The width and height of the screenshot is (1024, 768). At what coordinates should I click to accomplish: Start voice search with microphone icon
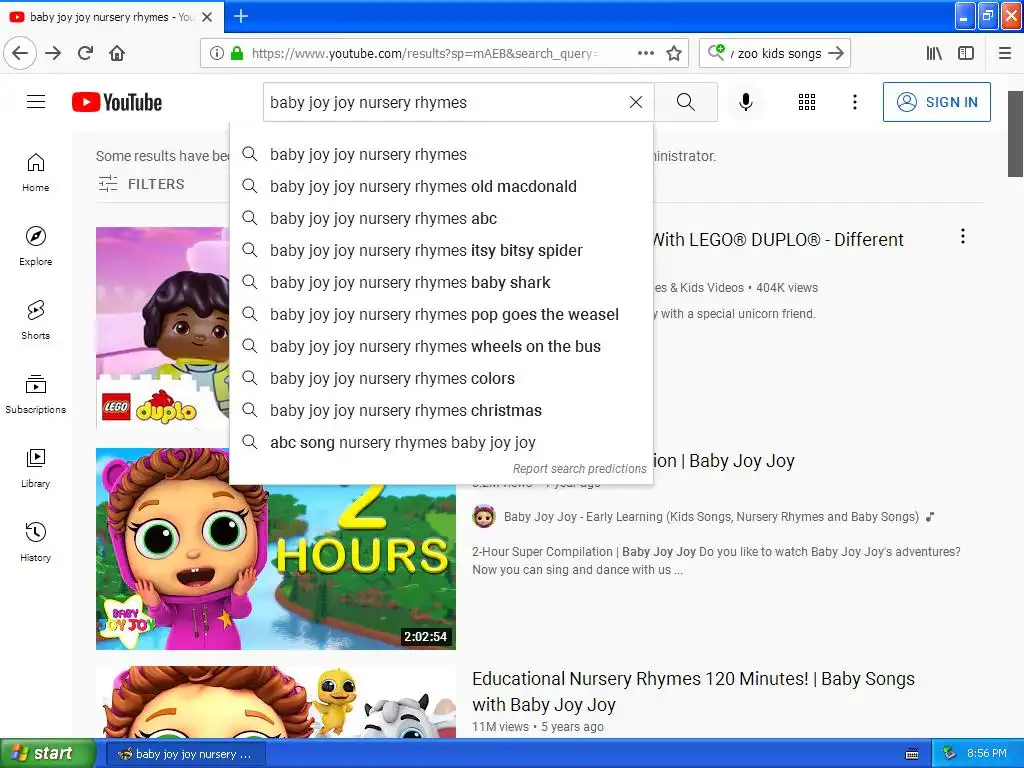746,102
